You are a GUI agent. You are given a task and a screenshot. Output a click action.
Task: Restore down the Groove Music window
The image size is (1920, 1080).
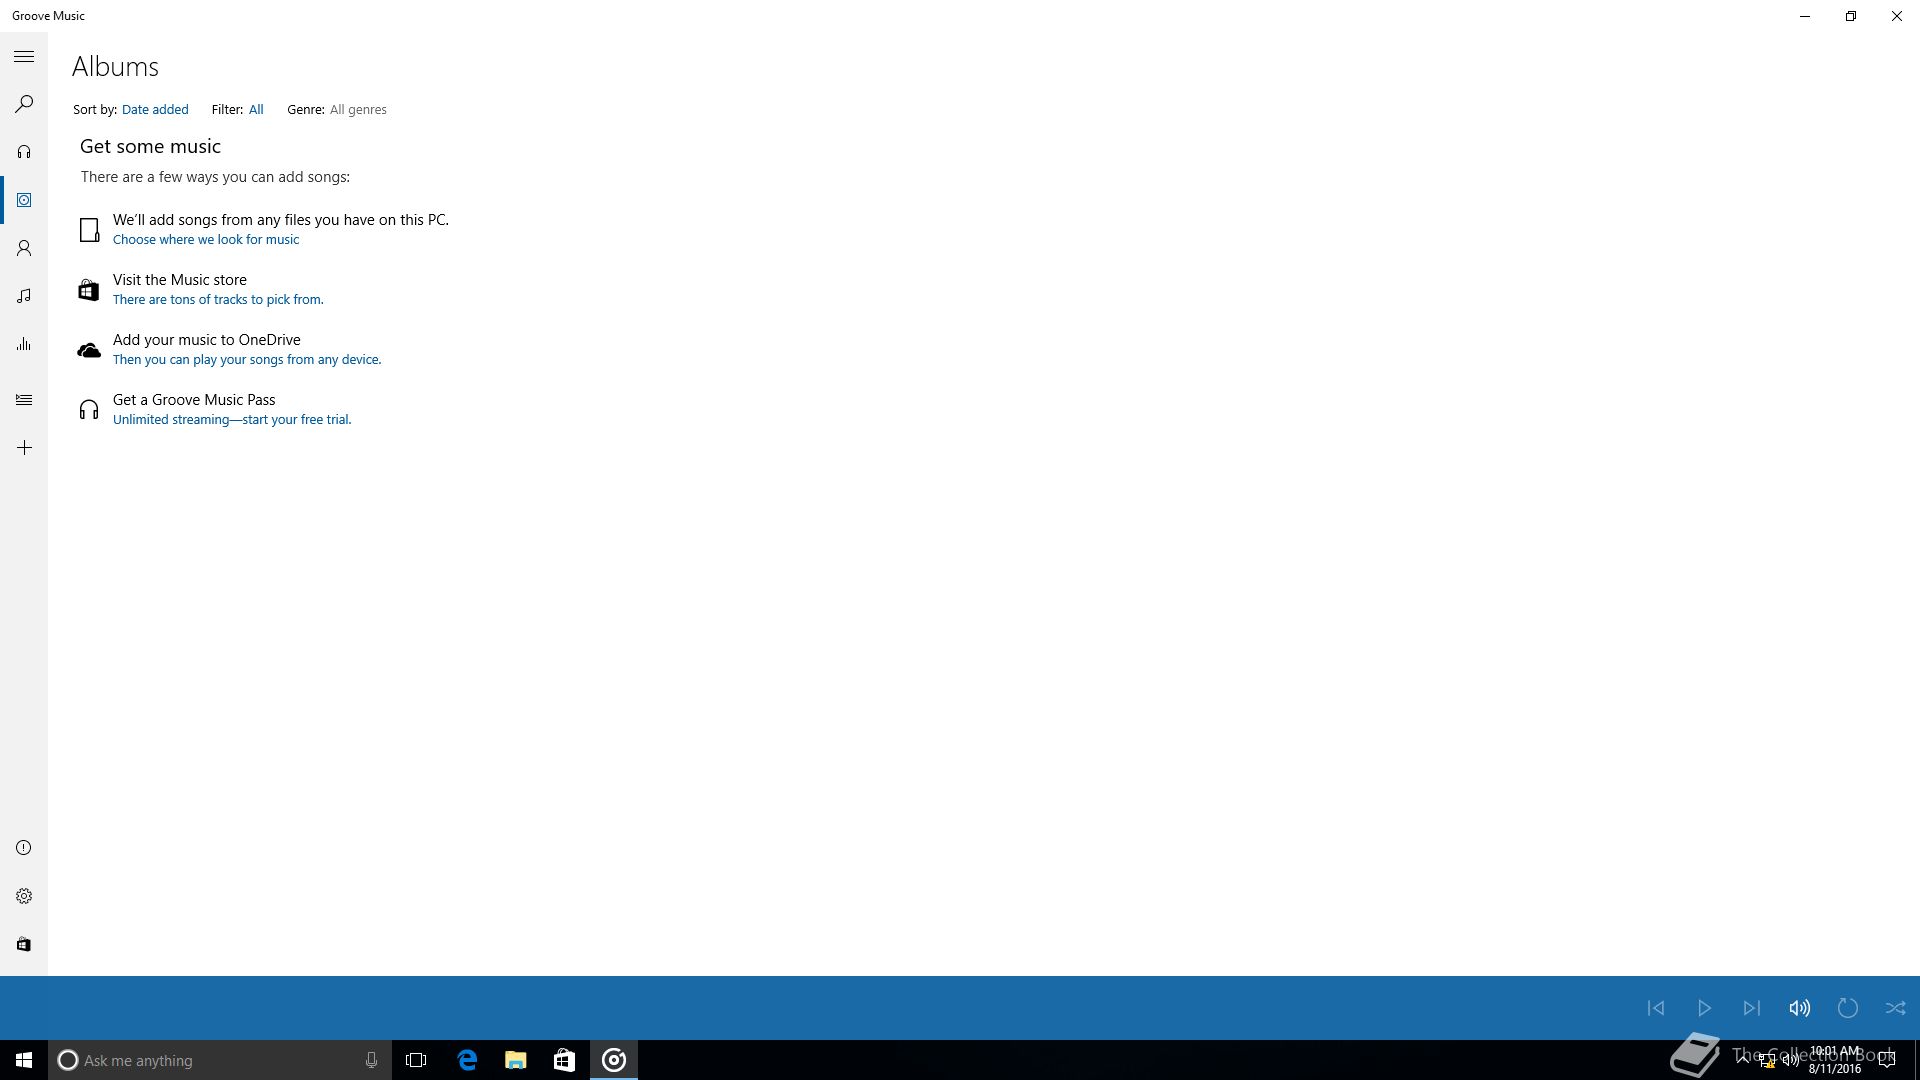(1851, 16)
